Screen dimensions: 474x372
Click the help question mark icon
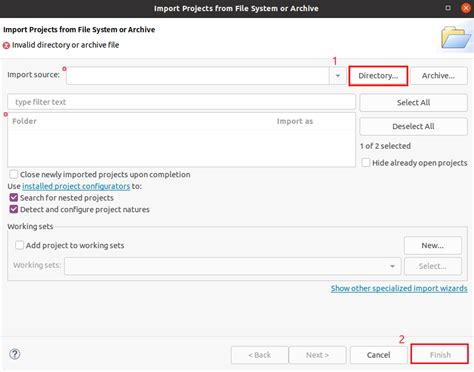click(x=15, y=354)
